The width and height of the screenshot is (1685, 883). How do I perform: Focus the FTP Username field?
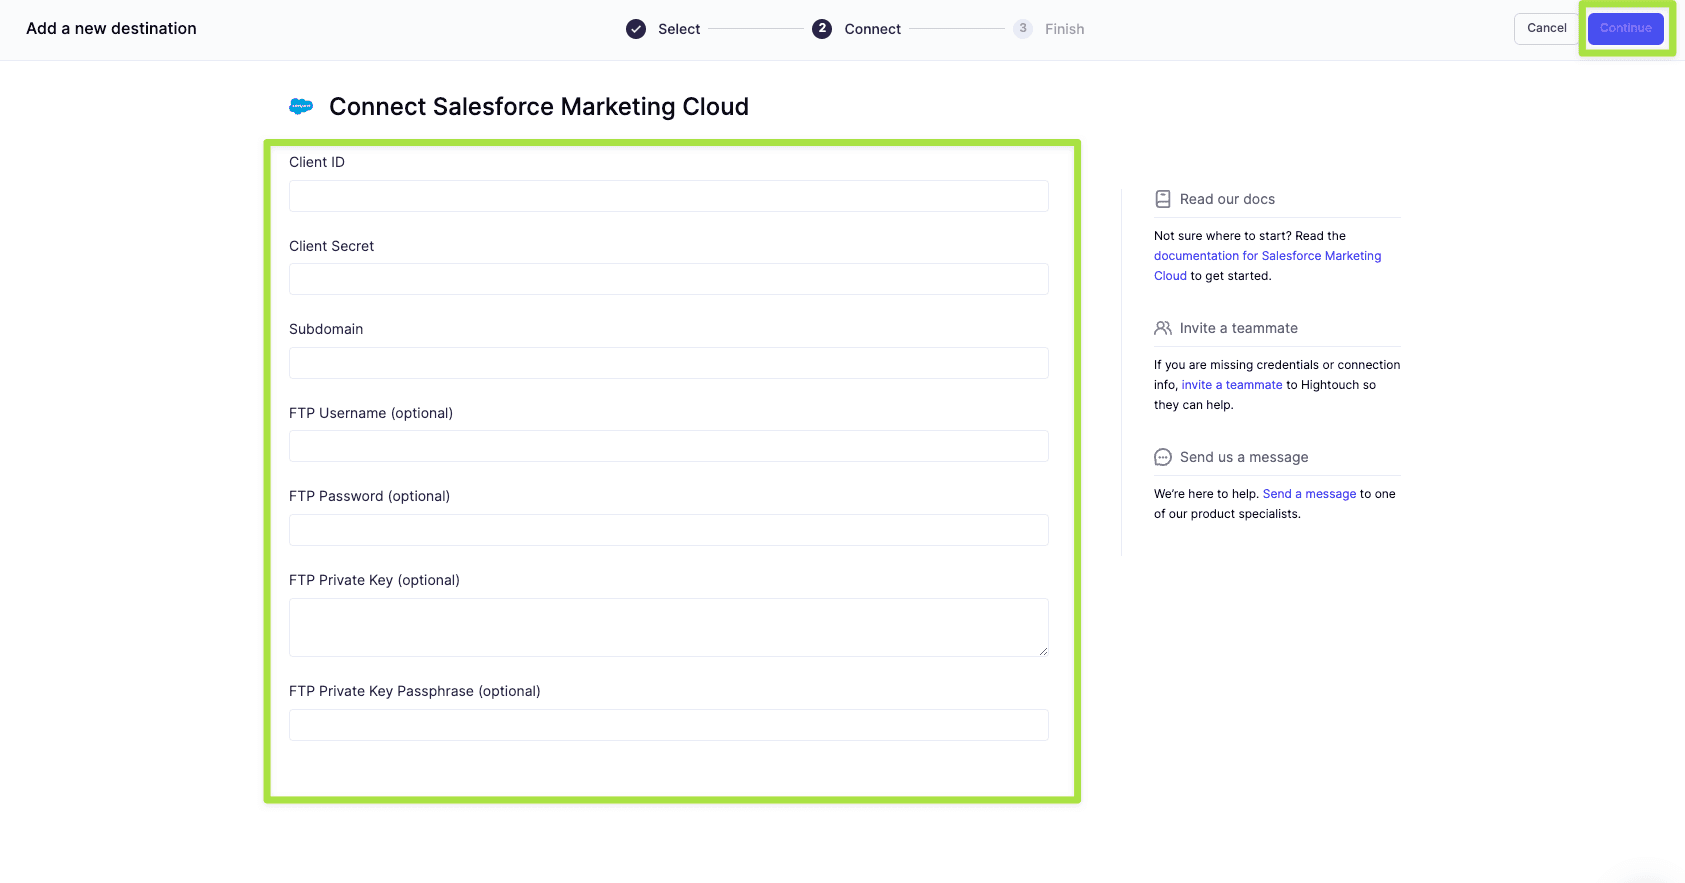coord(668,446)
